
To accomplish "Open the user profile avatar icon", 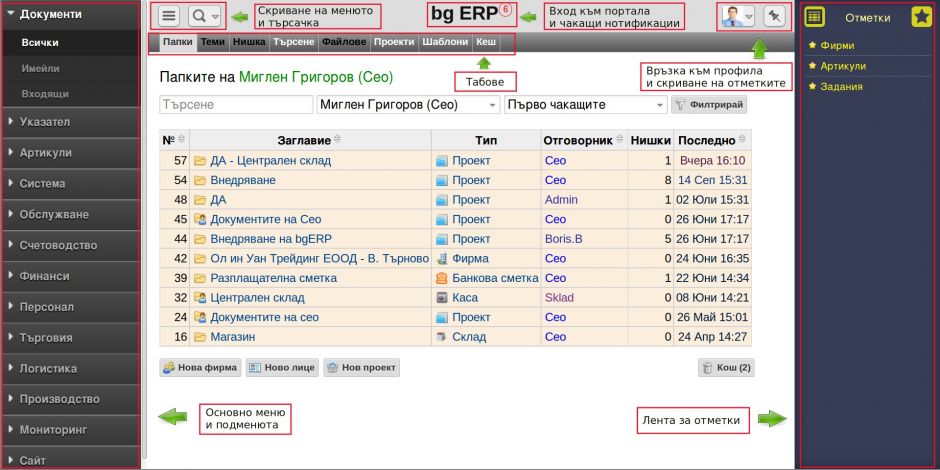I will point(733,16).
